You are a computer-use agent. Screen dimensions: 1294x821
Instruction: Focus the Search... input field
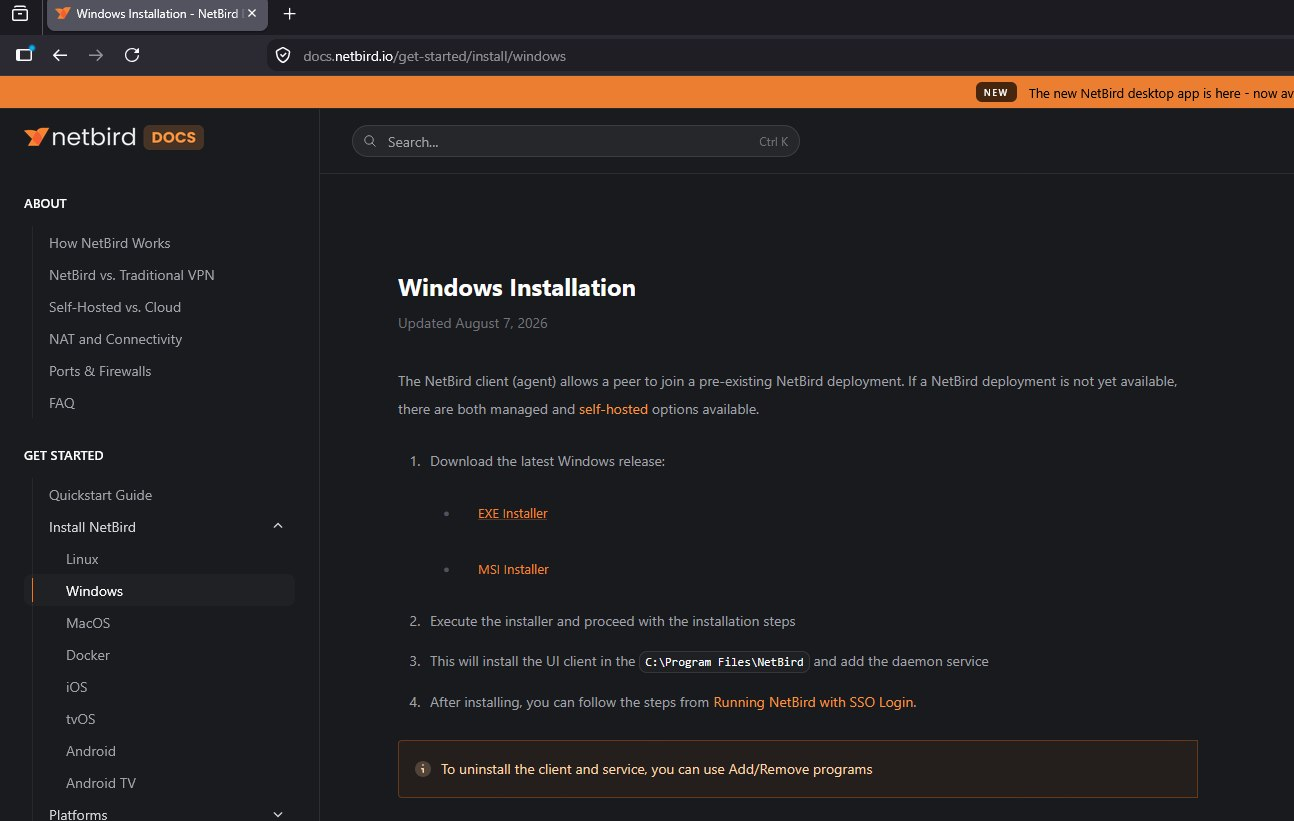(576, 142)
